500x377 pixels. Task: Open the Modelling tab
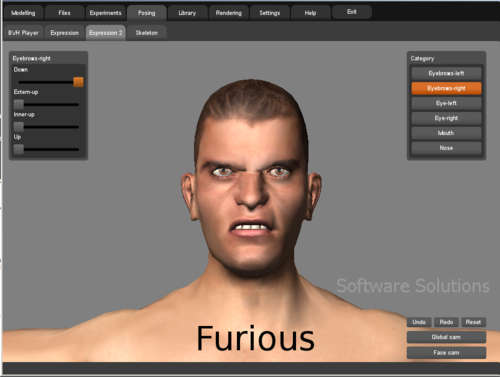pyautogui.click(x=23, y=13)
